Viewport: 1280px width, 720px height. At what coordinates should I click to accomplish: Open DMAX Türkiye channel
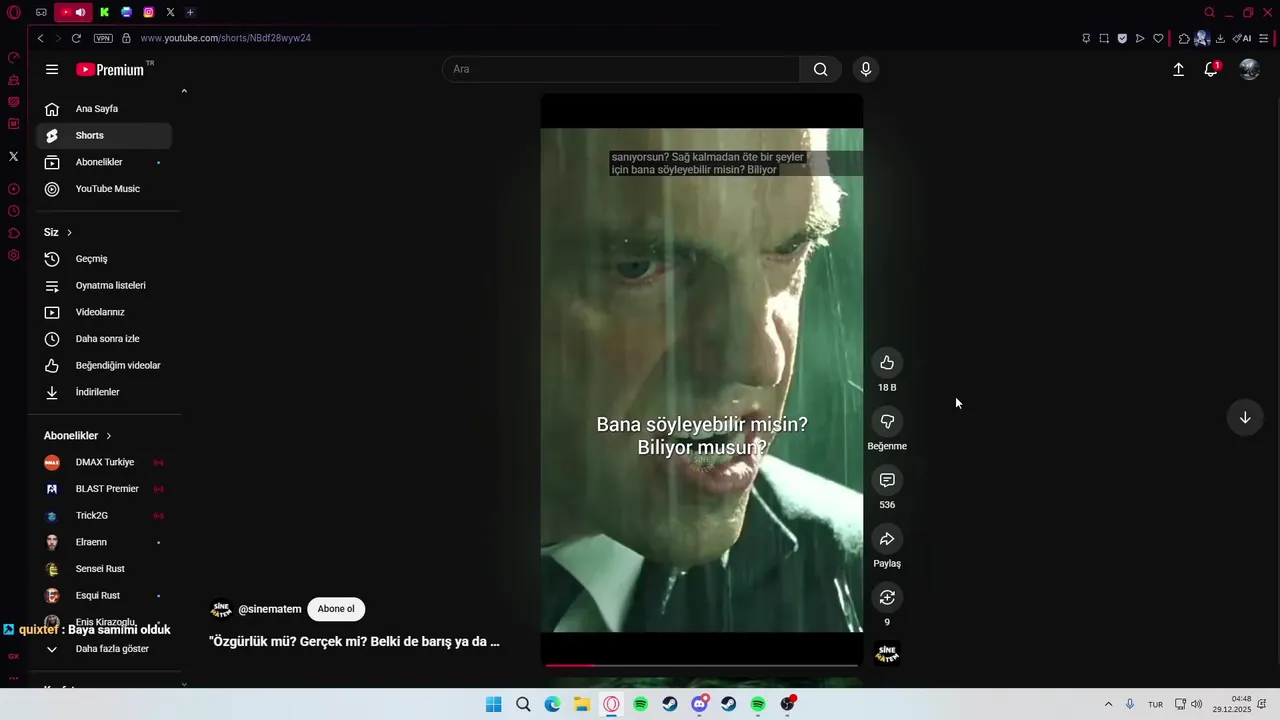click(104, 462)
